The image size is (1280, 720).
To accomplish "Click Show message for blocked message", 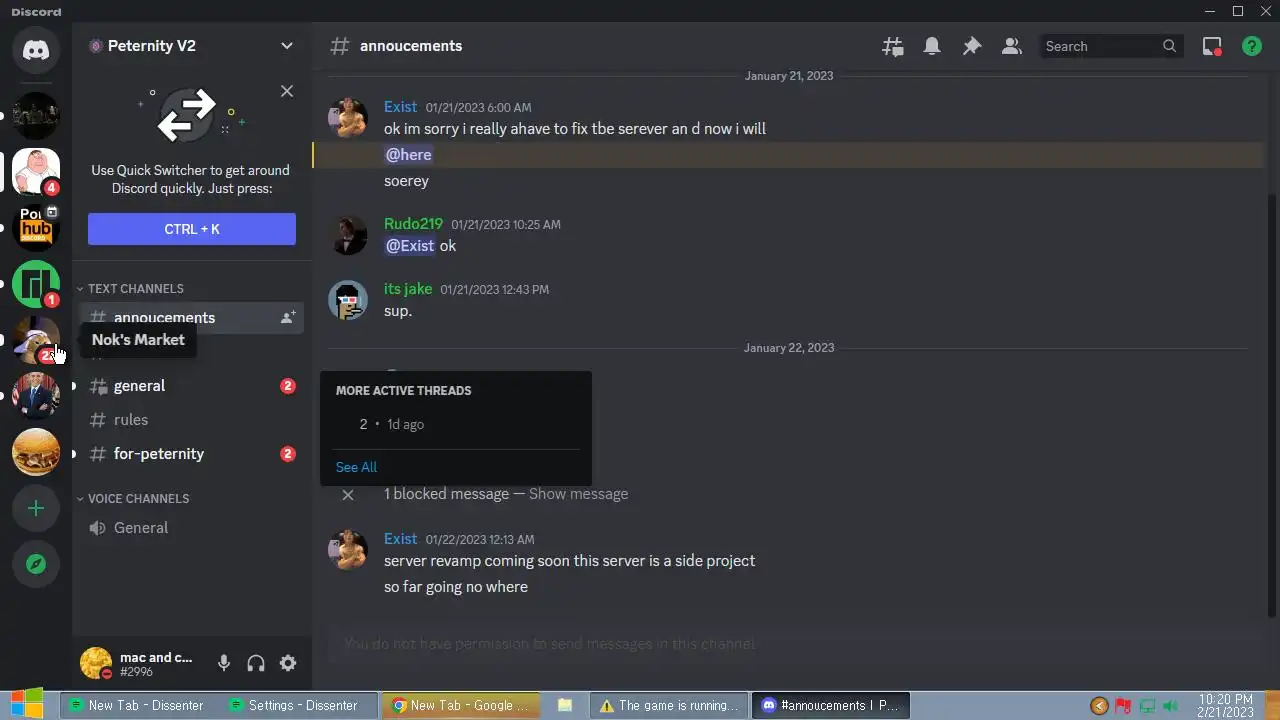I will 578,494.
